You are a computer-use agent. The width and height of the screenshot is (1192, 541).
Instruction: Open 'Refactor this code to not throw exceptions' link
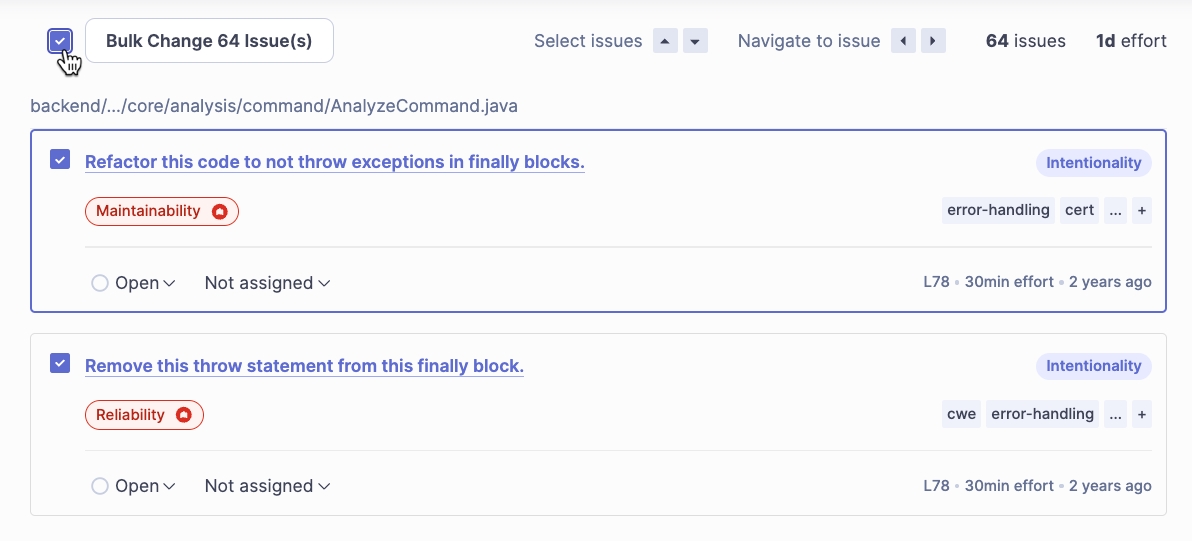point(334,162)
